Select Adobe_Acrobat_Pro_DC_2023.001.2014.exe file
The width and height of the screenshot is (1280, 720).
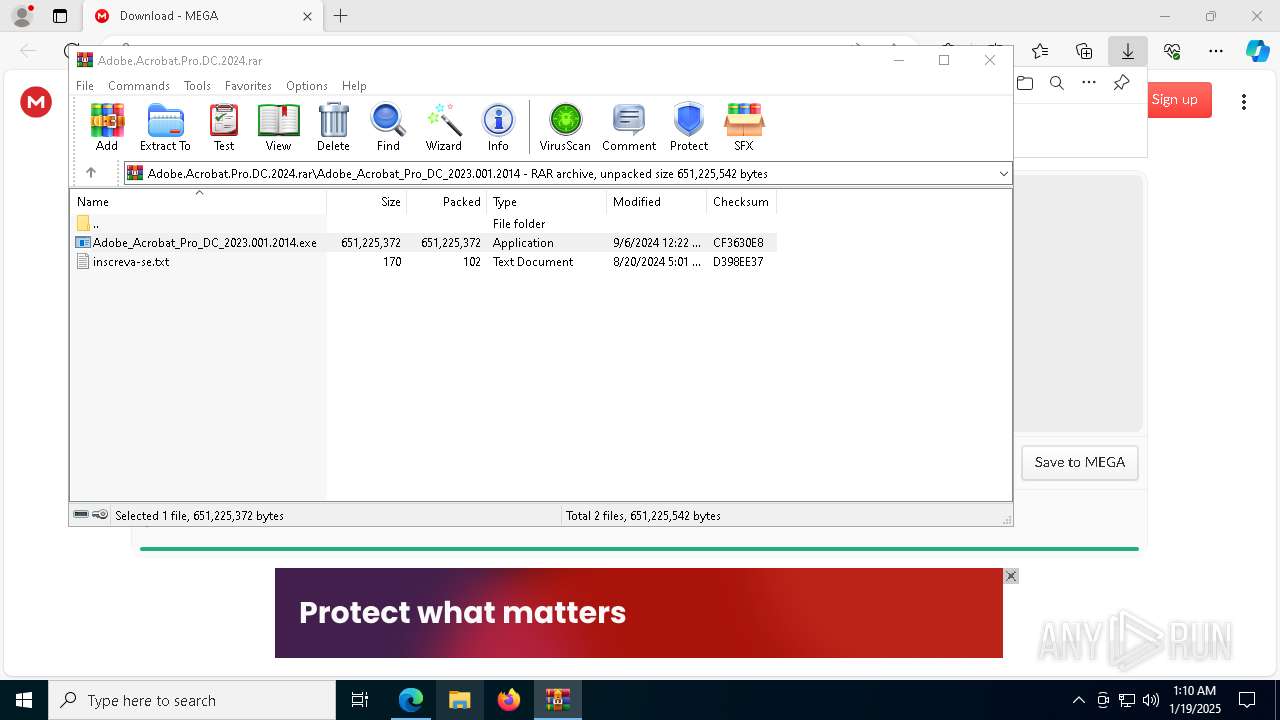click(424, 243)
